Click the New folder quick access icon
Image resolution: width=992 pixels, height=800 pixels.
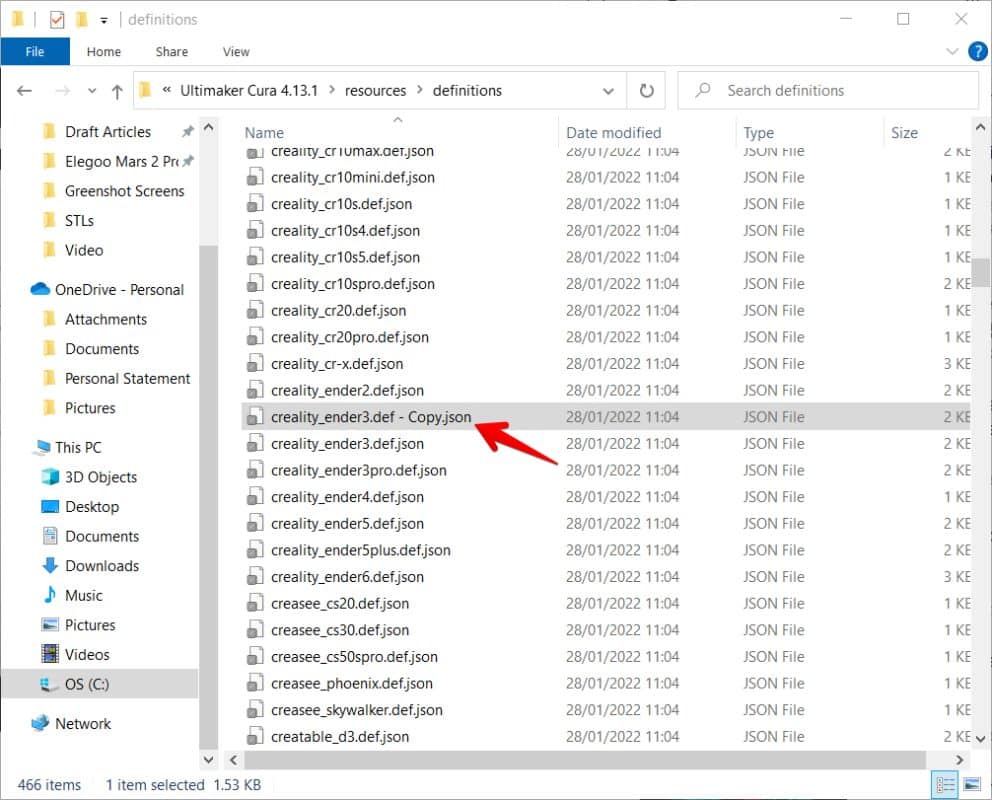pyautogui.click(x=81, y=20)
